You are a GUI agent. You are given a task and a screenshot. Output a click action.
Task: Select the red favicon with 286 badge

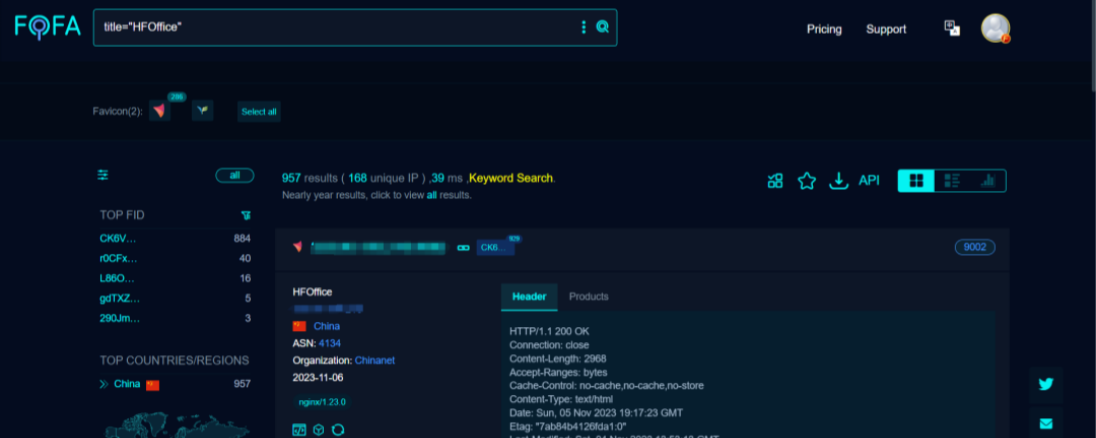point(160,111)
